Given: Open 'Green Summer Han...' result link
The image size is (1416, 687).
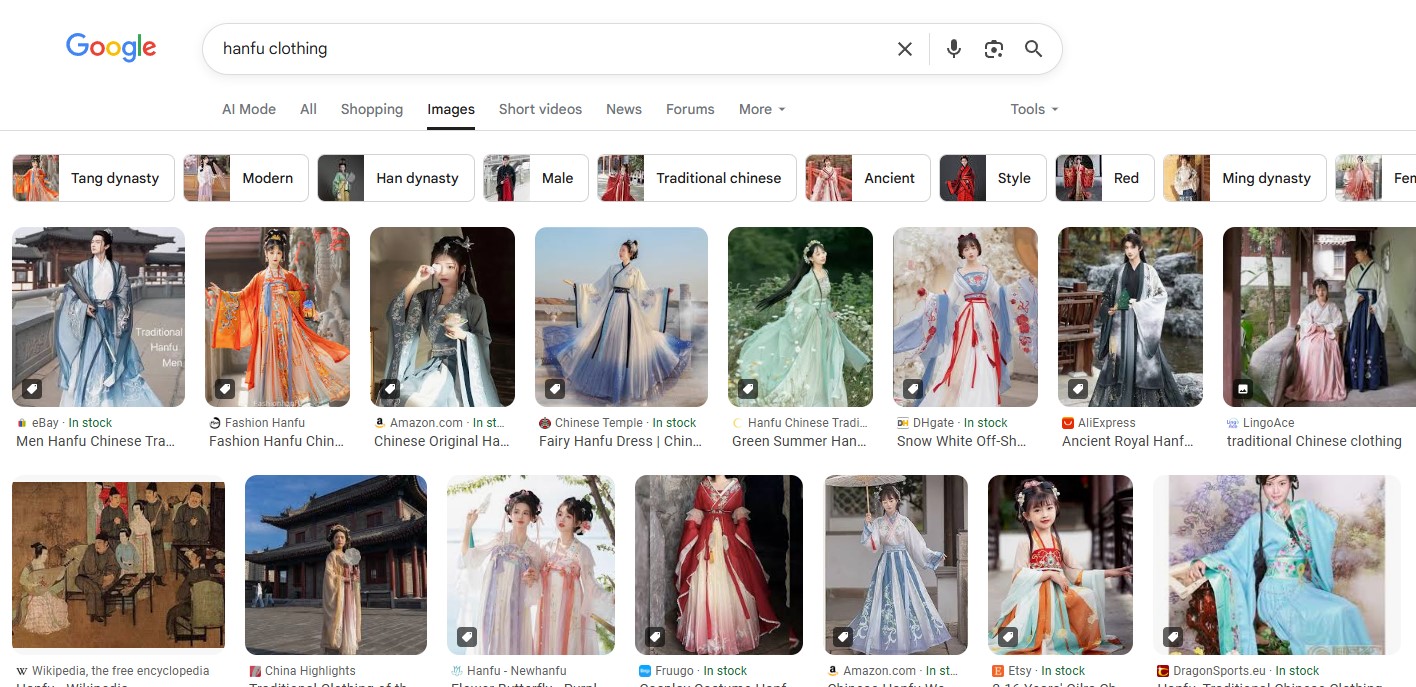Looking at the screenshot, I should tap(799, 441).
